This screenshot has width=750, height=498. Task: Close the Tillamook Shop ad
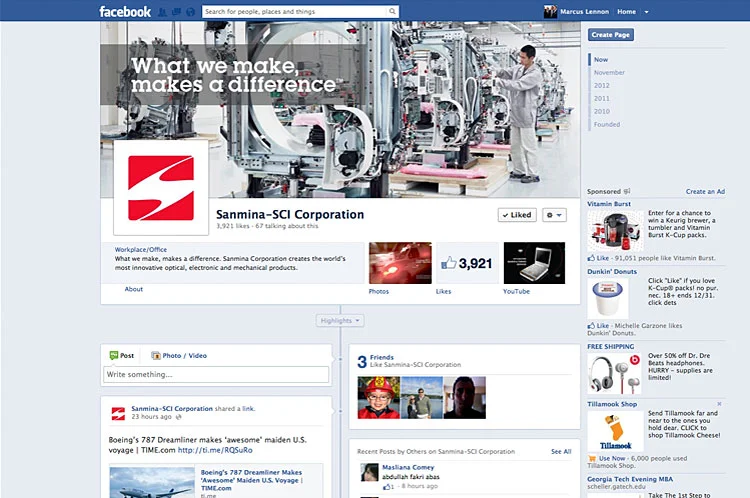click(719, 404)
